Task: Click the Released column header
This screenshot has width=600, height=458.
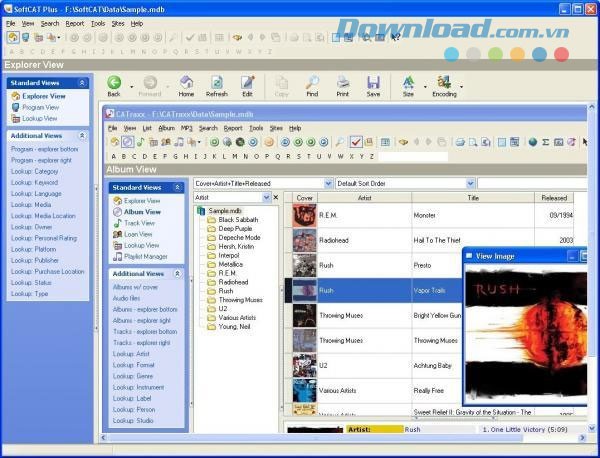Action: point(553,198)
